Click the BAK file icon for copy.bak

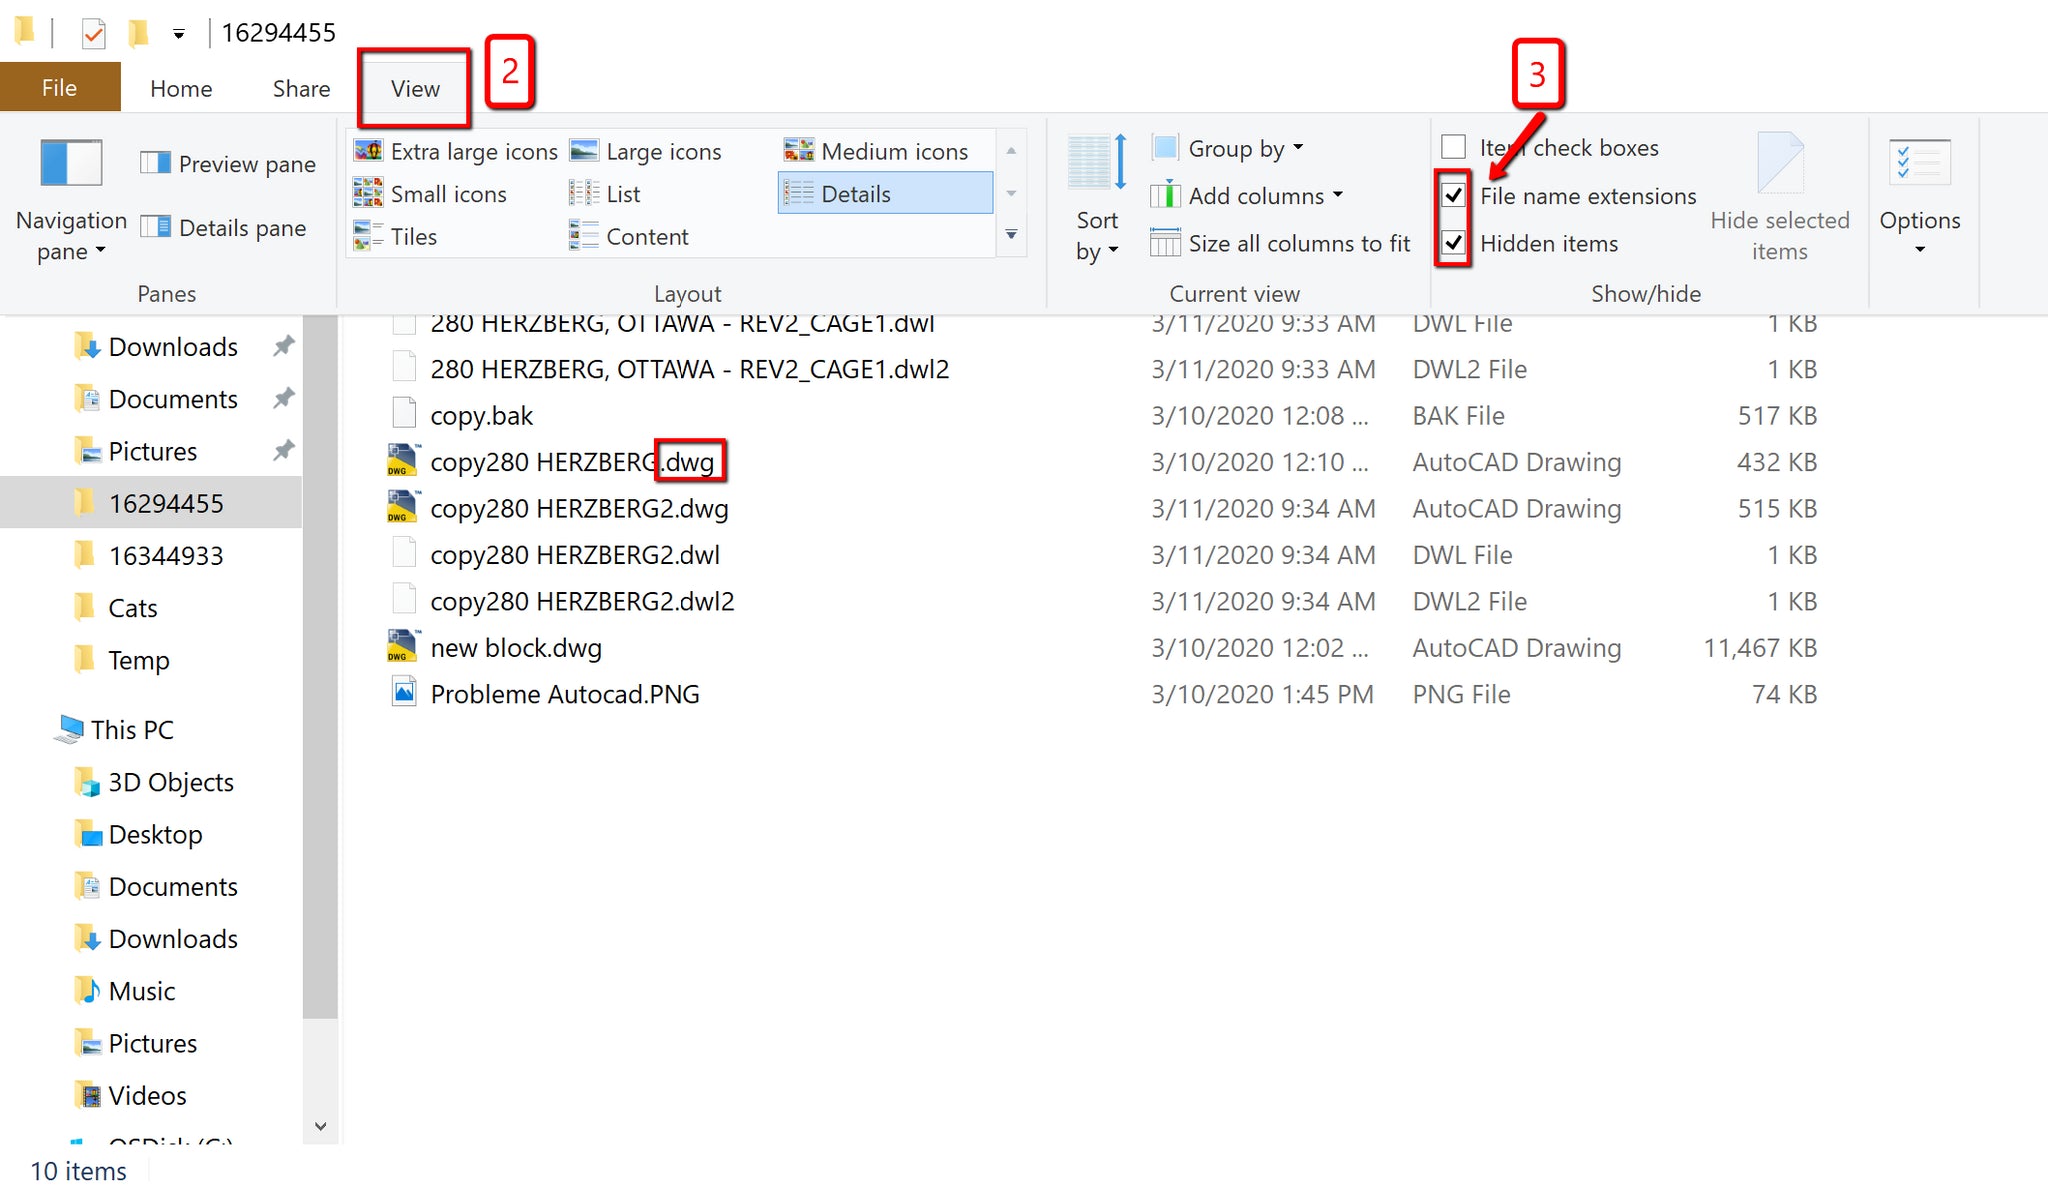[x=400, y=414]
